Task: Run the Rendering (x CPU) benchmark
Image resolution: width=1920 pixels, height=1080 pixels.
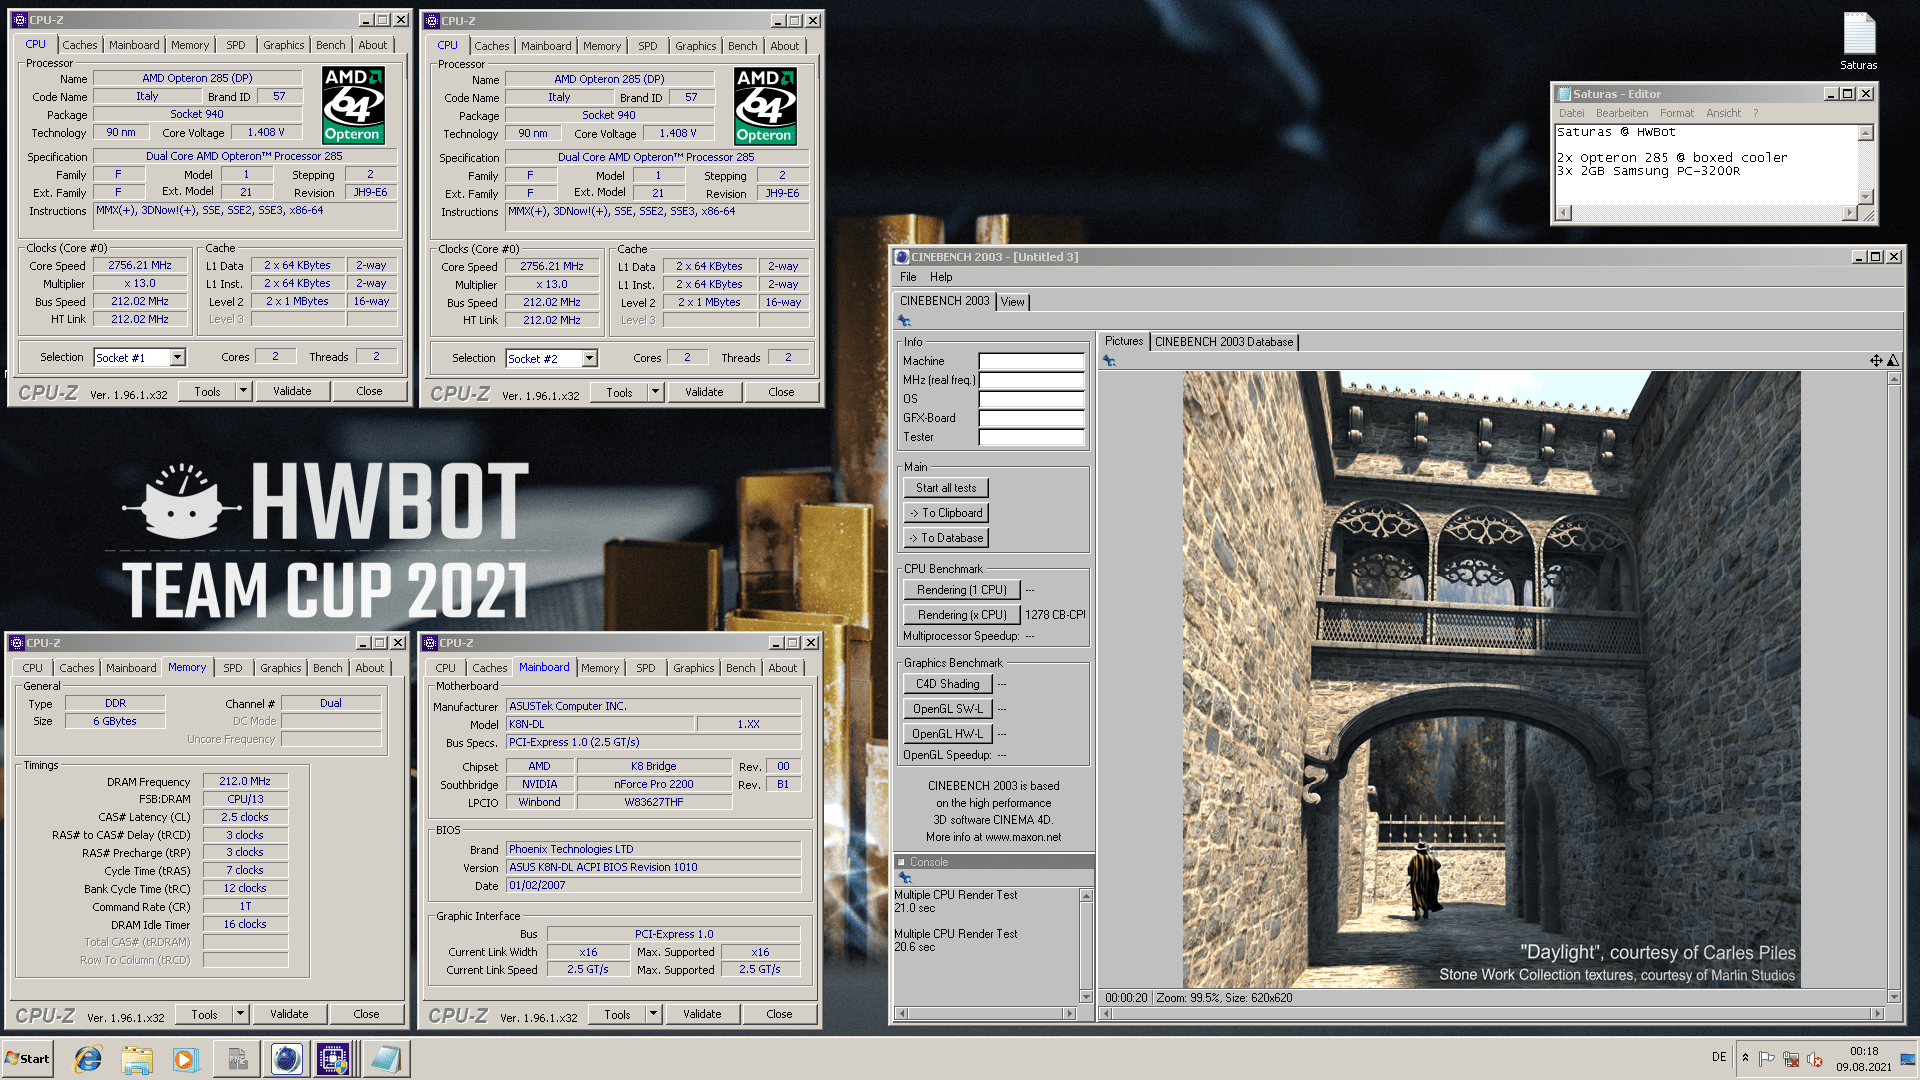Action: click(x=962, y=615)
